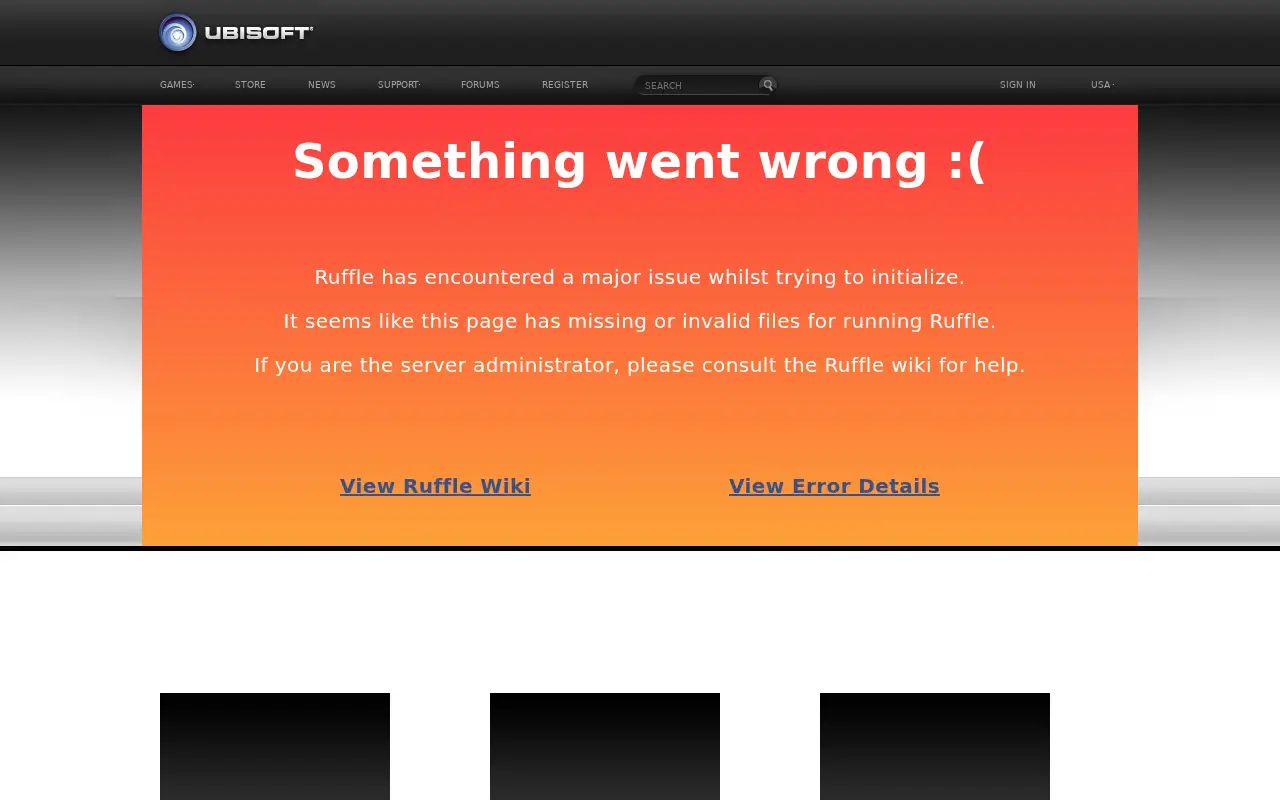Viewport: 1280px width, 800px height.
Task: Click text about missing or invalid files
Action: coord(640,321)
